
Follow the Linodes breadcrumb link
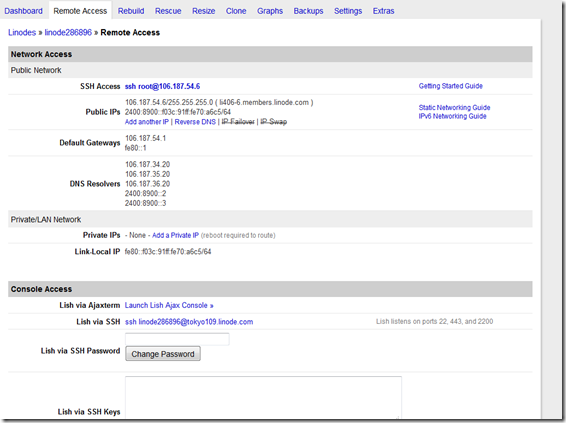[22, 32]
